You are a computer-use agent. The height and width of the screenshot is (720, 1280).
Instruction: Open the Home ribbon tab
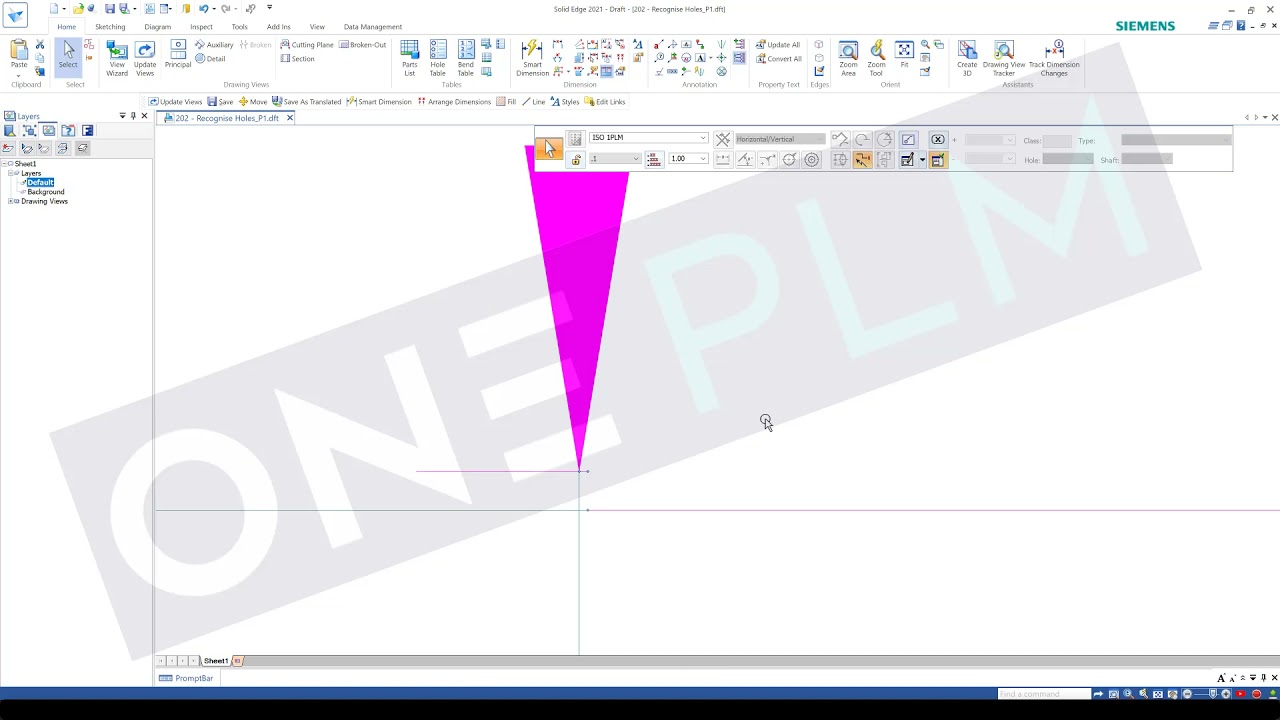point(66,27)
